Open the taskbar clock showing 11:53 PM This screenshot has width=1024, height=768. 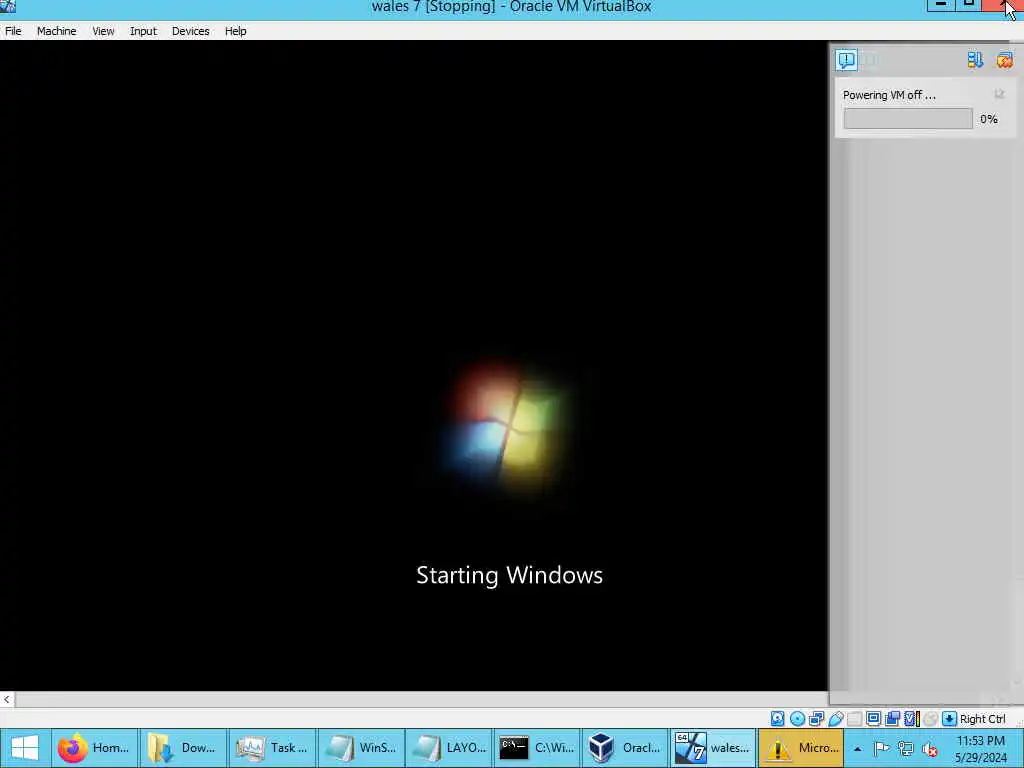click(x=981, y=749)
